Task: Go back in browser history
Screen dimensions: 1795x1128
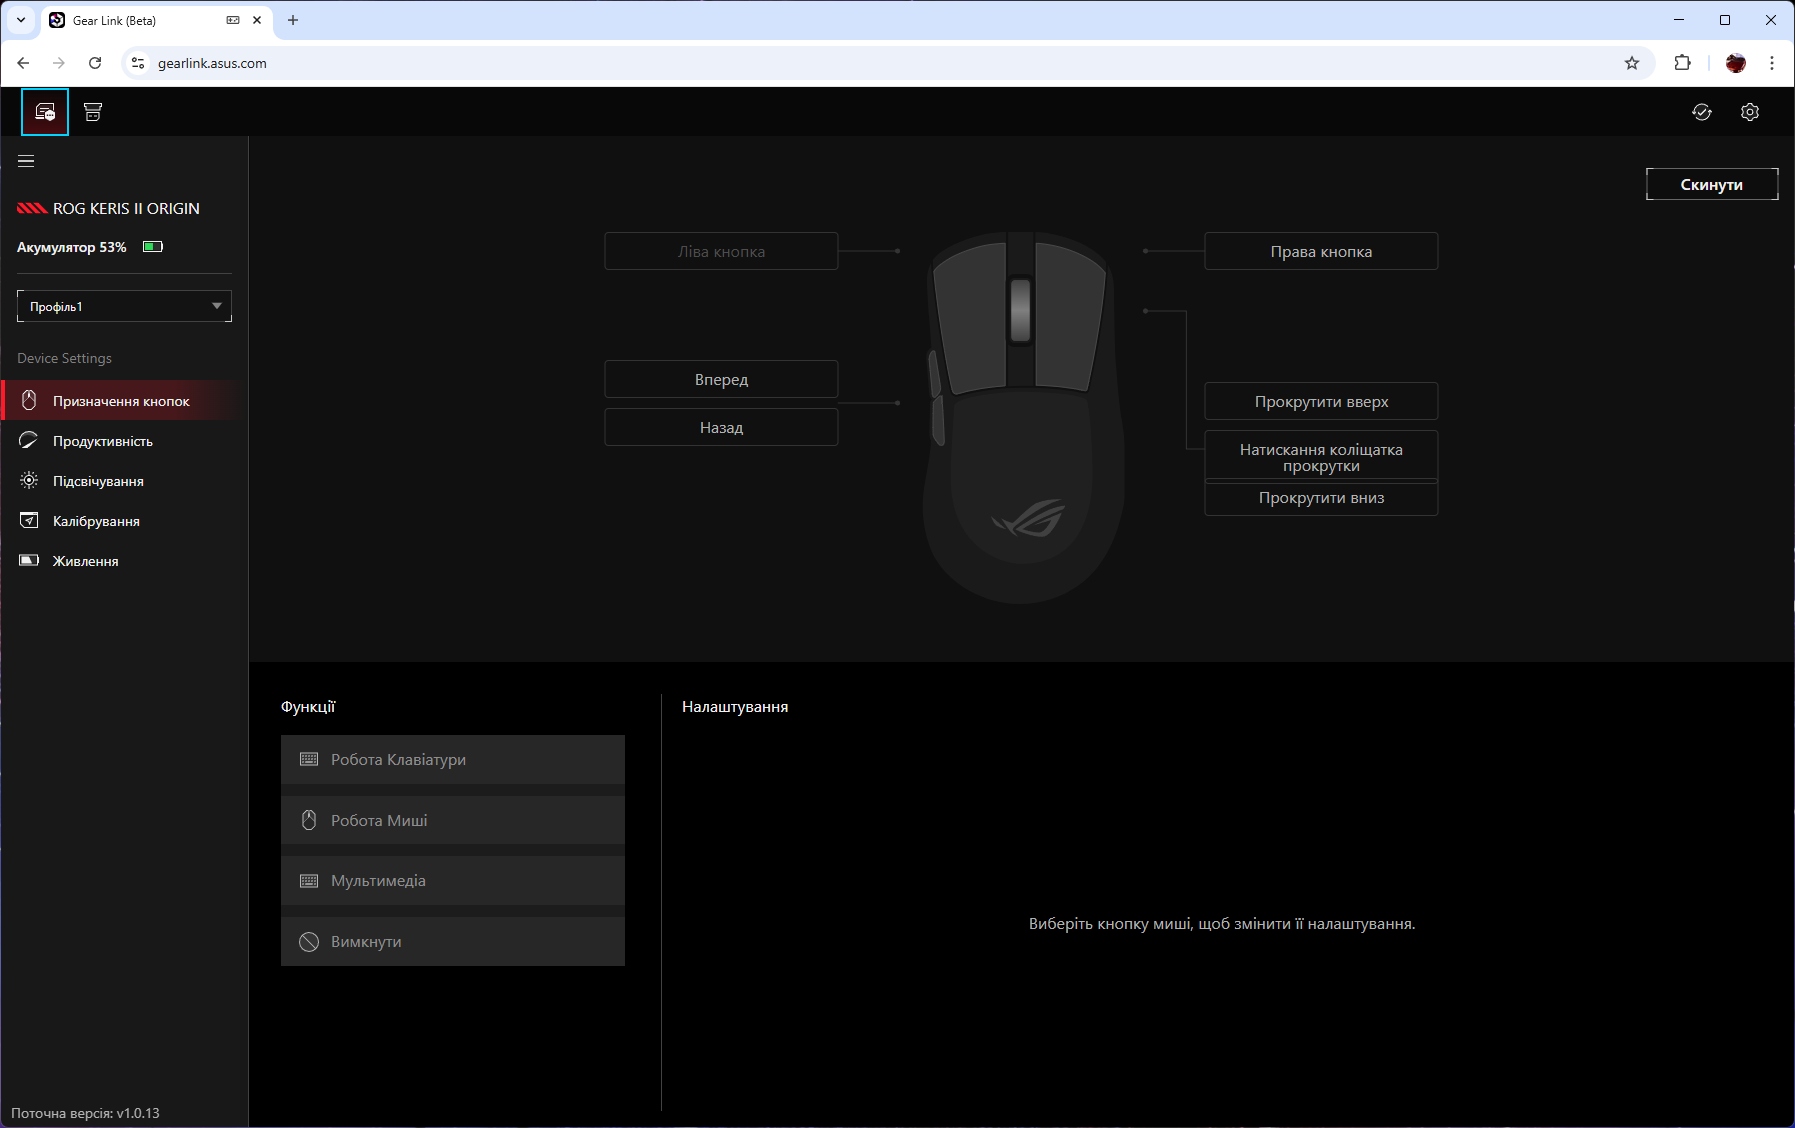Action: click(23, 63)
